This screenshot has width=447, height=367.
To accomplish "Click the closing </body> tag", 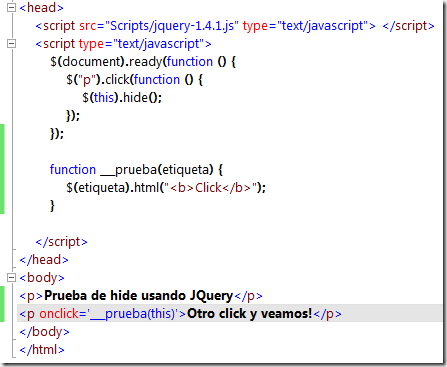I will point(44,332).
